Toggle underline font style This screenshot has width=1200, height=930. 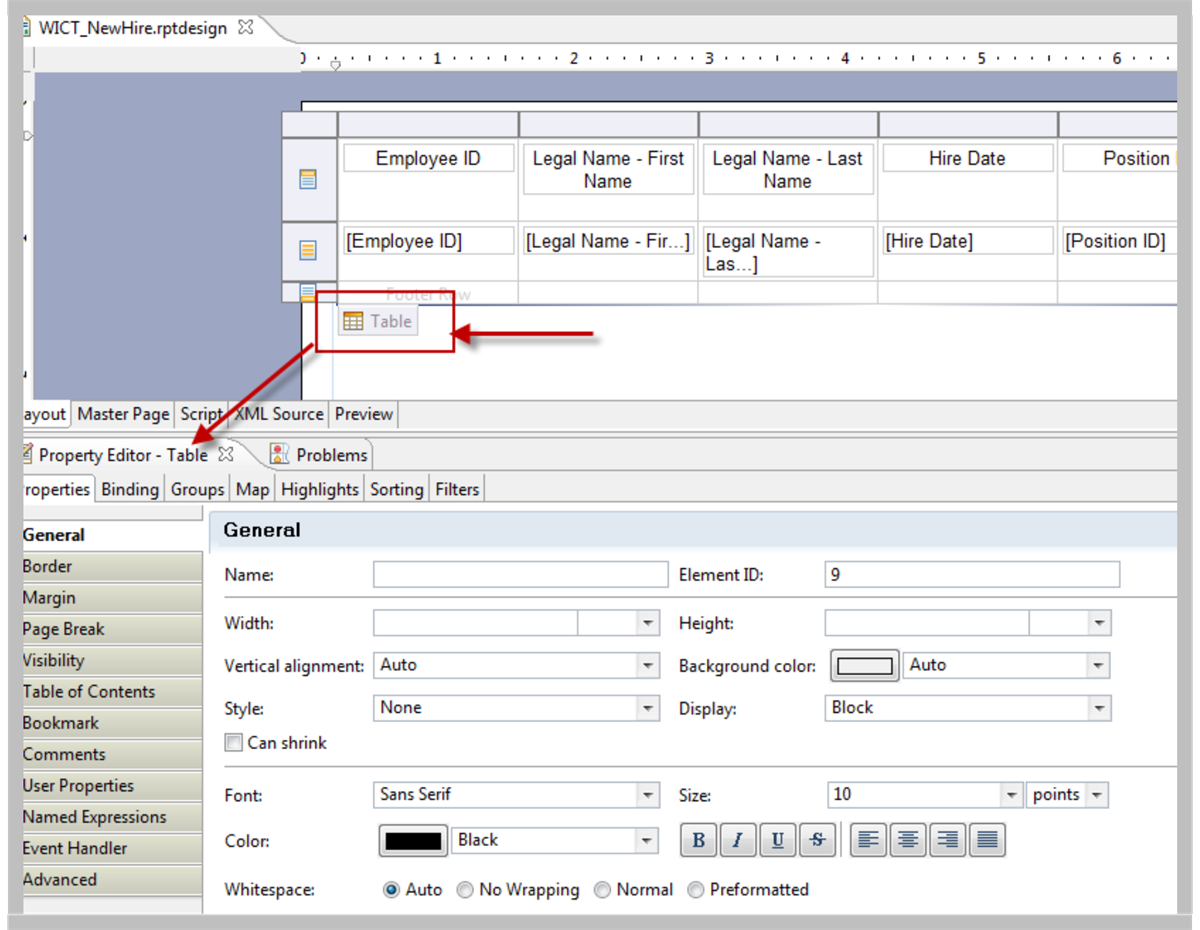point(778,840)
